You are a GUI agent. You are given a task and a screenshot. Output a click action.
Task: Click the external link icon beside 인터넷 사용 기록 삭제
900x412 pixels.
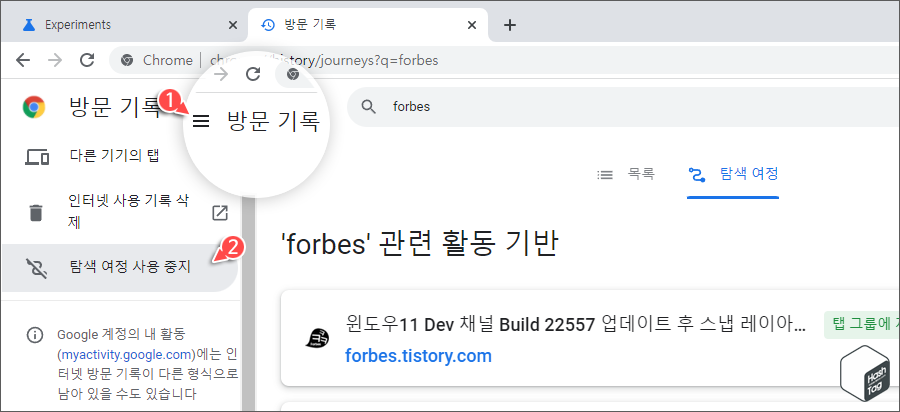tap(220, 213)
